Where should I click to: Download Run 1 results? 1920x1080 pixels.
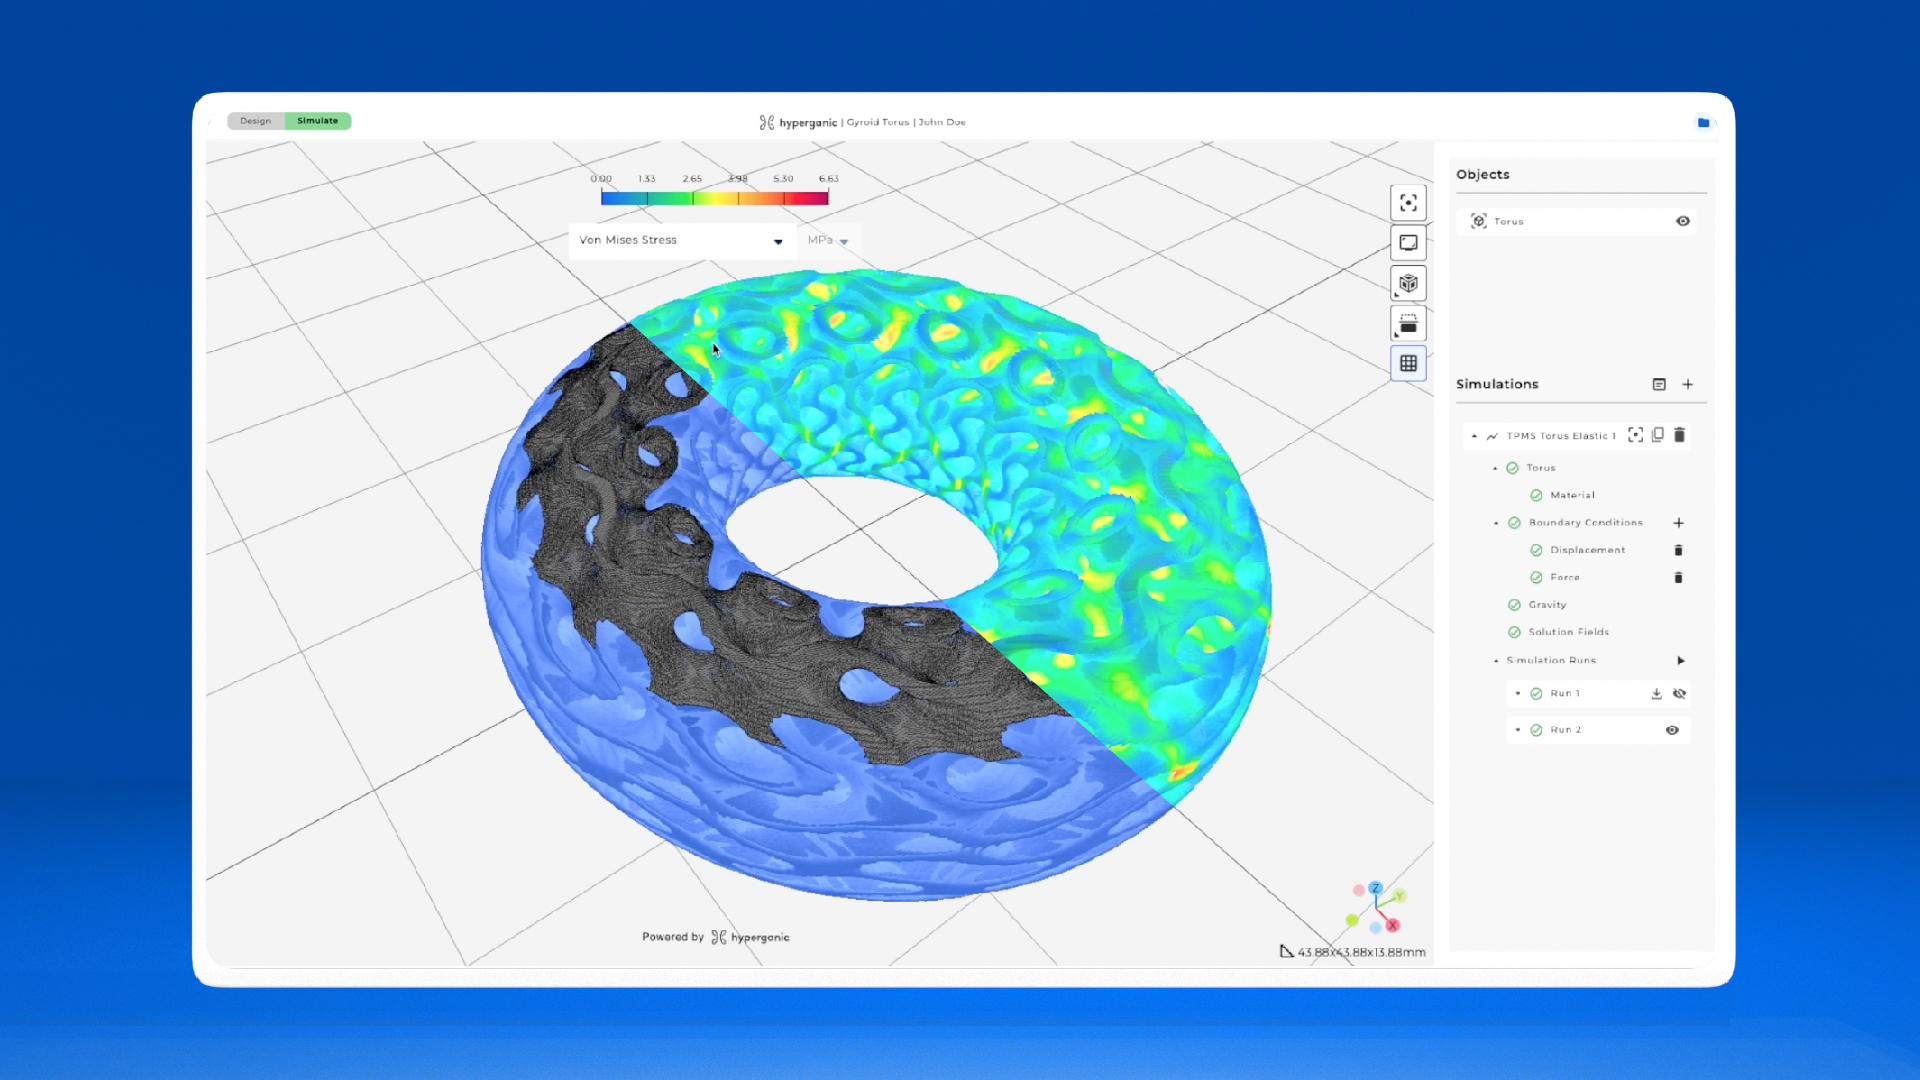(x=1656, y=693)
